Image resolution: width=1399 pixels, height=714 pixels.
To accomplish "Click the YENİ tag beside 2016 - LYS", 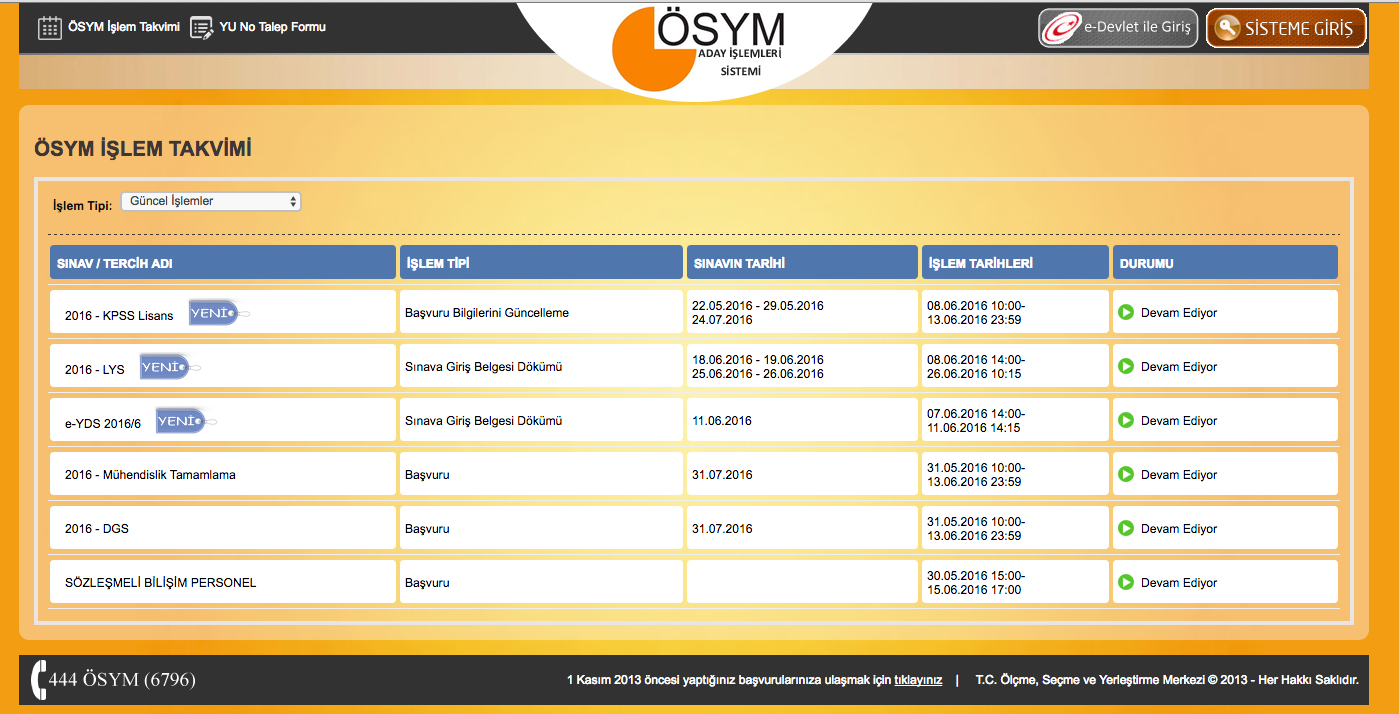I will 165,367.
